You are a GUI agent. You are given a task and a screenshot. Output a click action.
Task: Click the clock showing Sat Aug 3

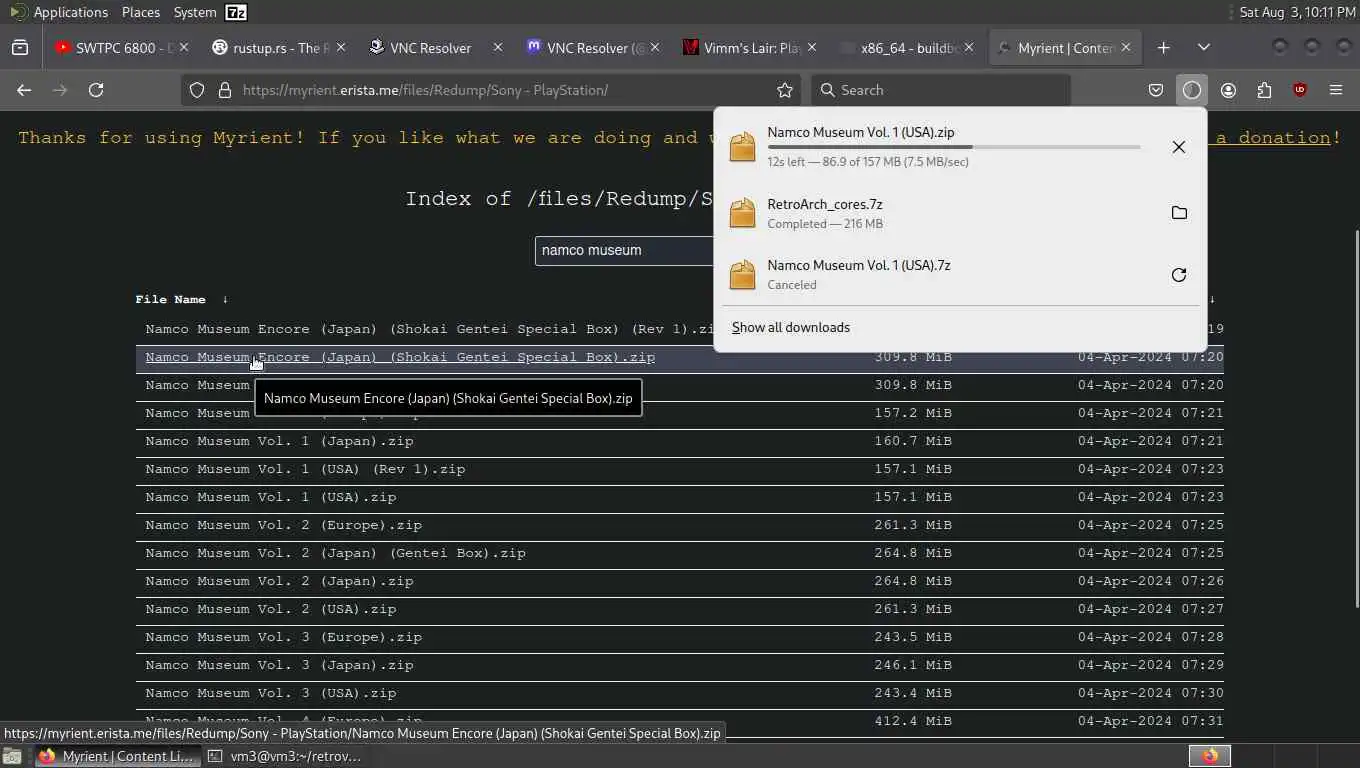point(1297,12)
